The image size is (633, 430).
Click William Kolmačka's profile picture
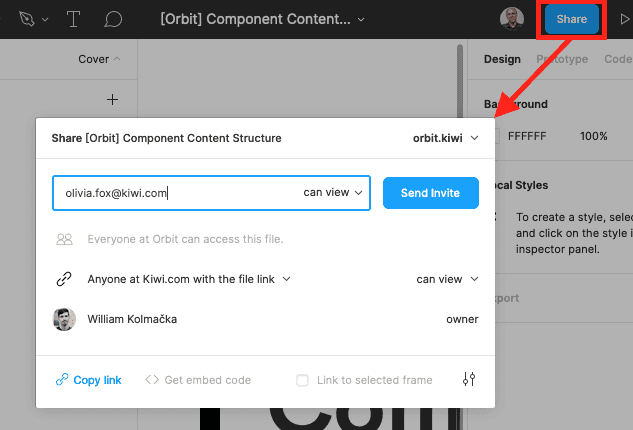click(64, 319)
